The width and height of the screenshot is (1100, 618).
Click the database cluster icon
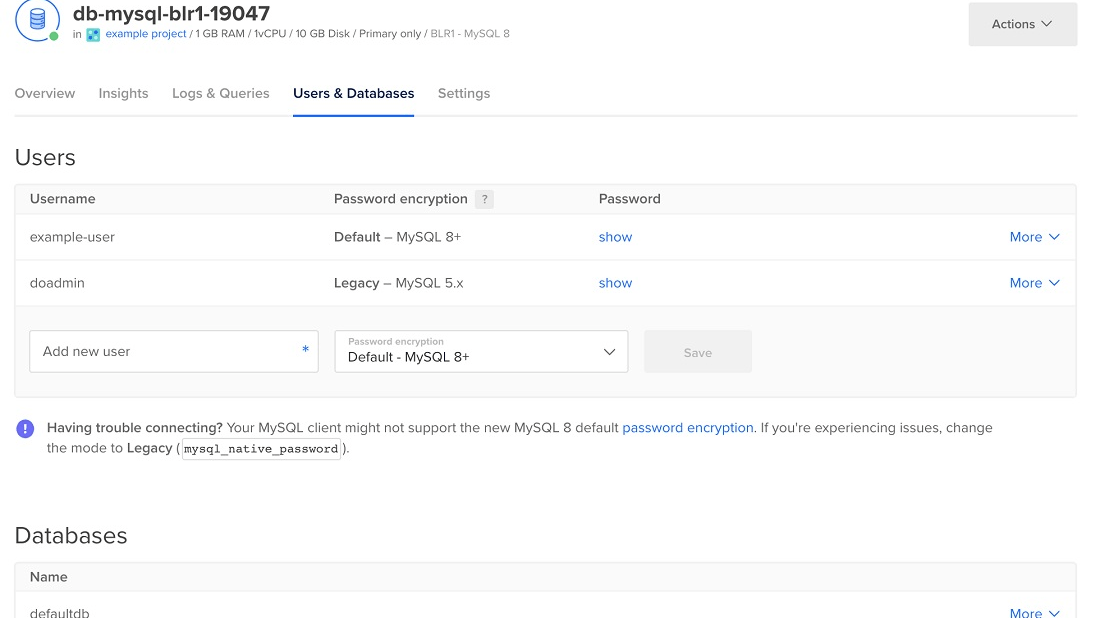tap(37, 20)
